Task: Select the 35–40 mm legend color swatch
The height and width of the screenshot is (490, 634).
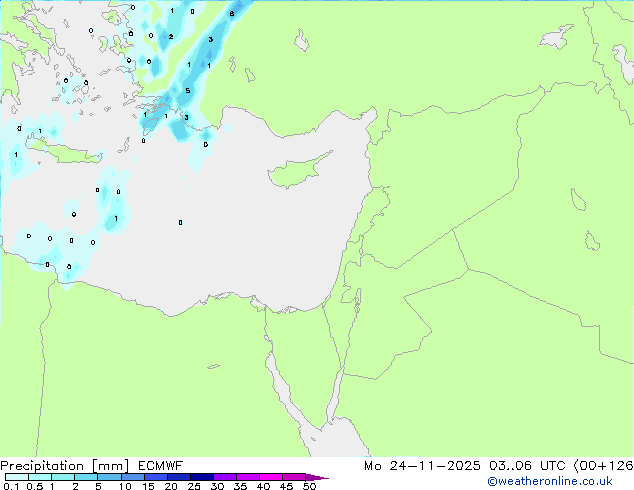Action: (248, 477)
